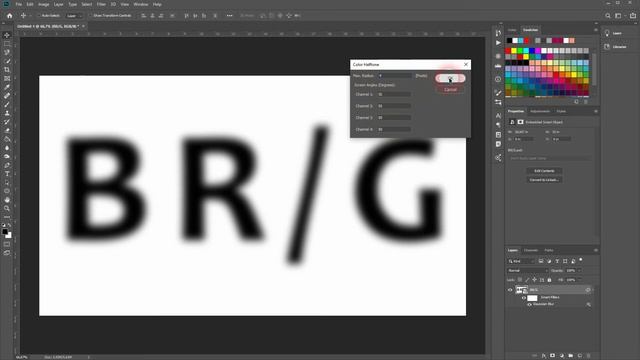Select the Rectangular Marquee tool

pyautogui.click(x=7, y=44)
